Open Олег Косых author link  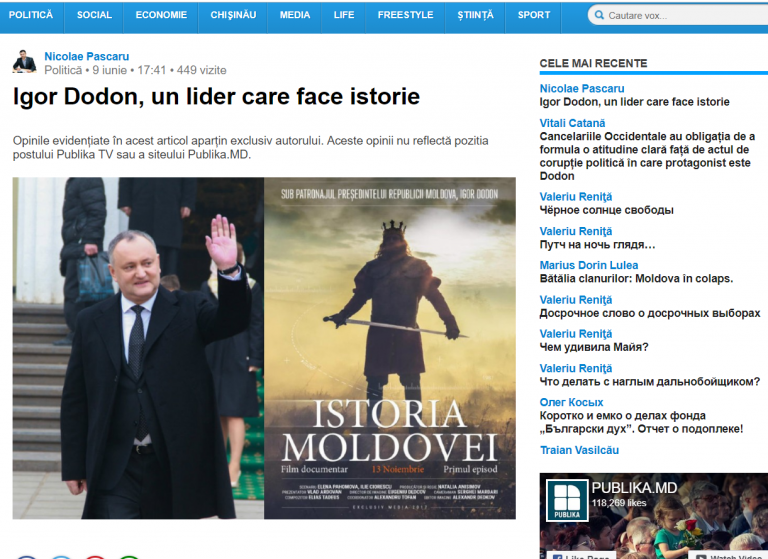[x=571, y=402]
